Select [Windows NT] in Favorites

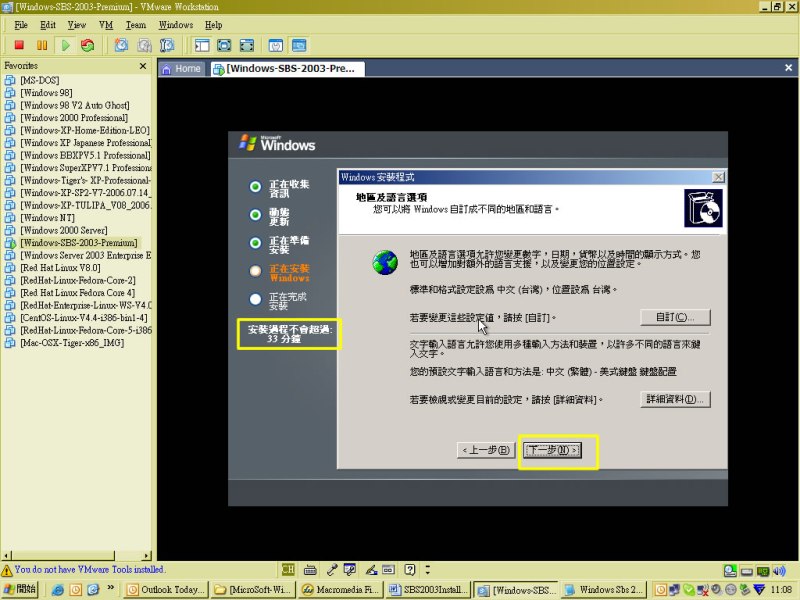(47, 218)
